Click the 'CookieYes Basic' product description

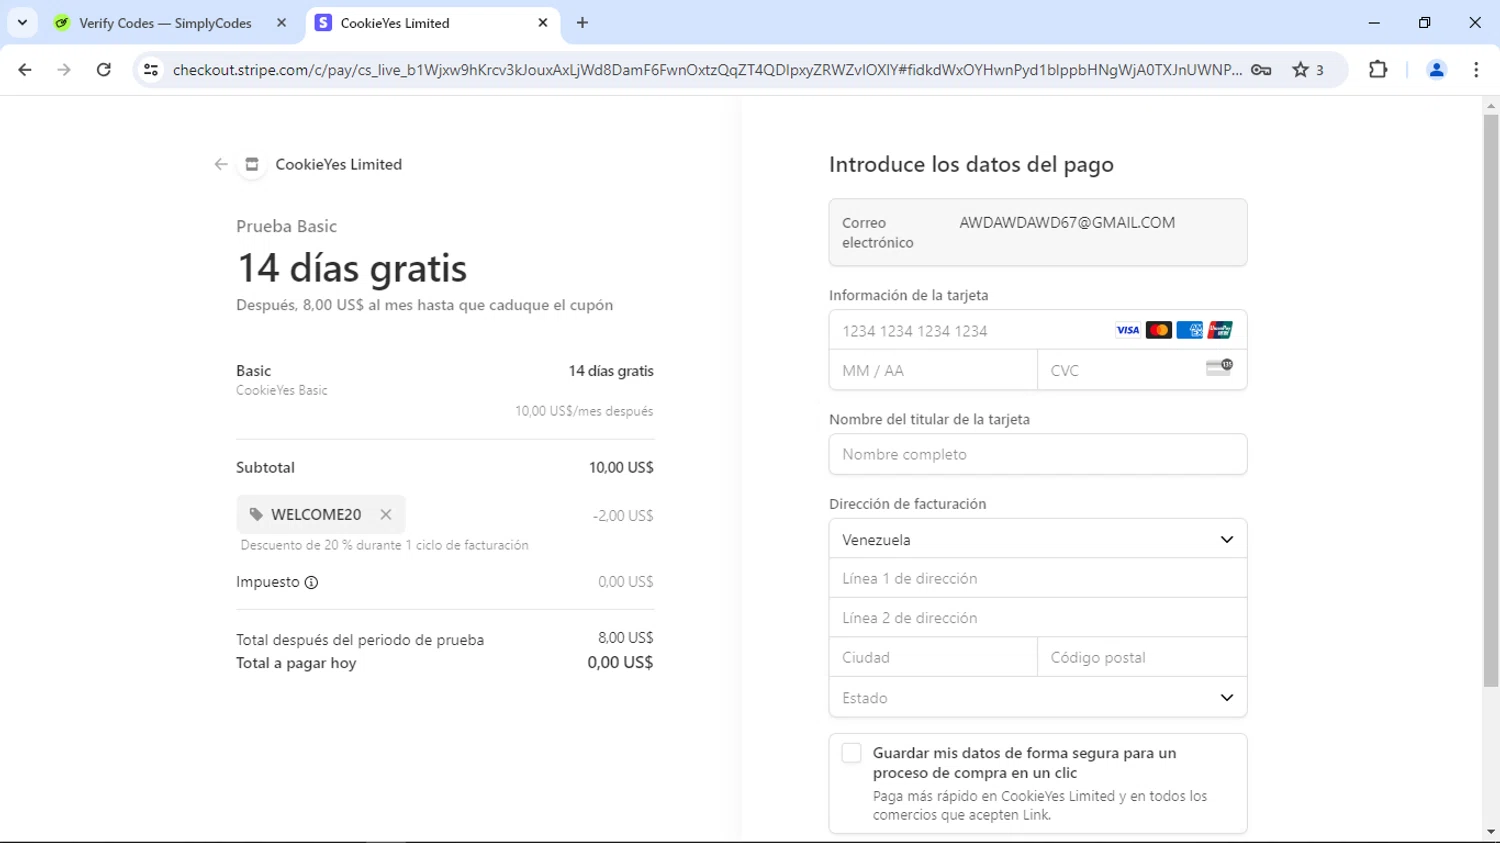tap(282, 391)
